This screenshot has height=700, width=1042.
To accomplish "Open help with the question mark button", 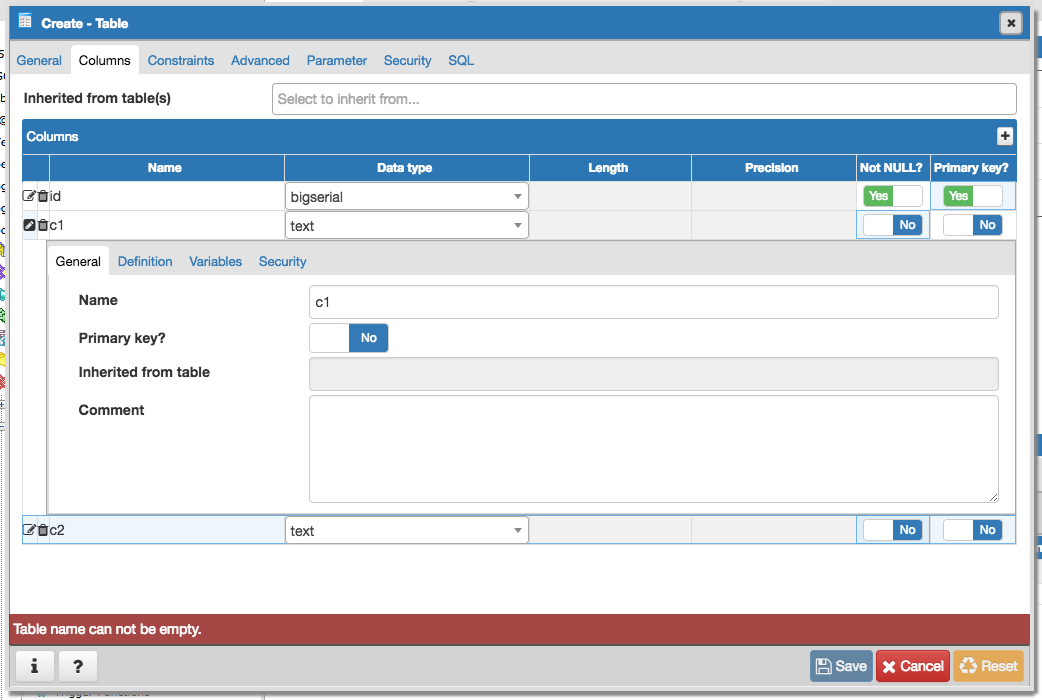I will (x=78, y=665).
